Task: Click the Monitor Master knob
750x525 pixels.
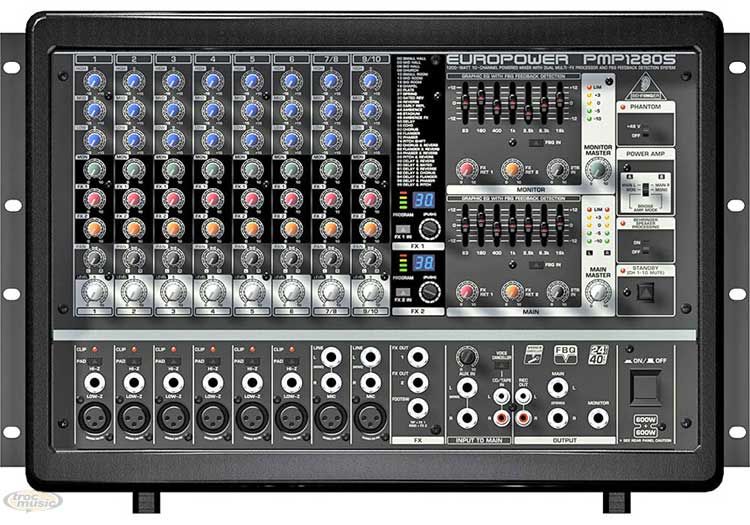Action: (x=598, y=170)
